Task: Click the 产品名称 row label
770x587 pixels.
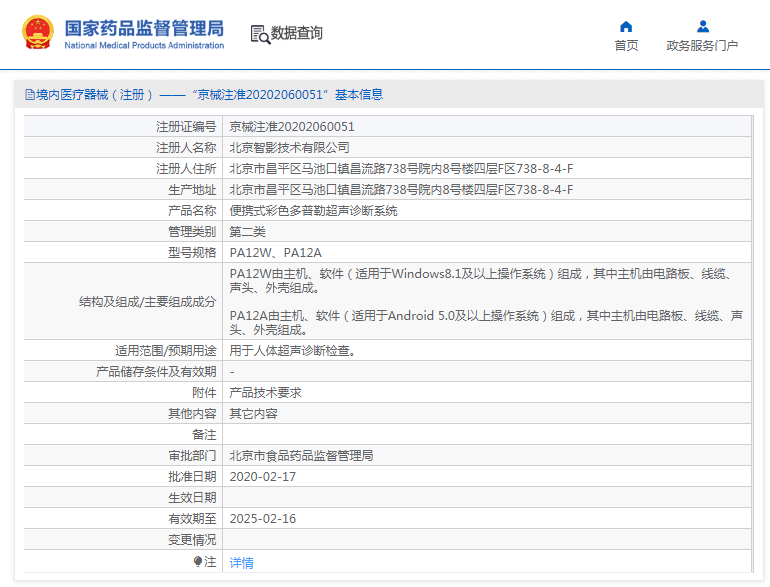Action: pos(192,211)
